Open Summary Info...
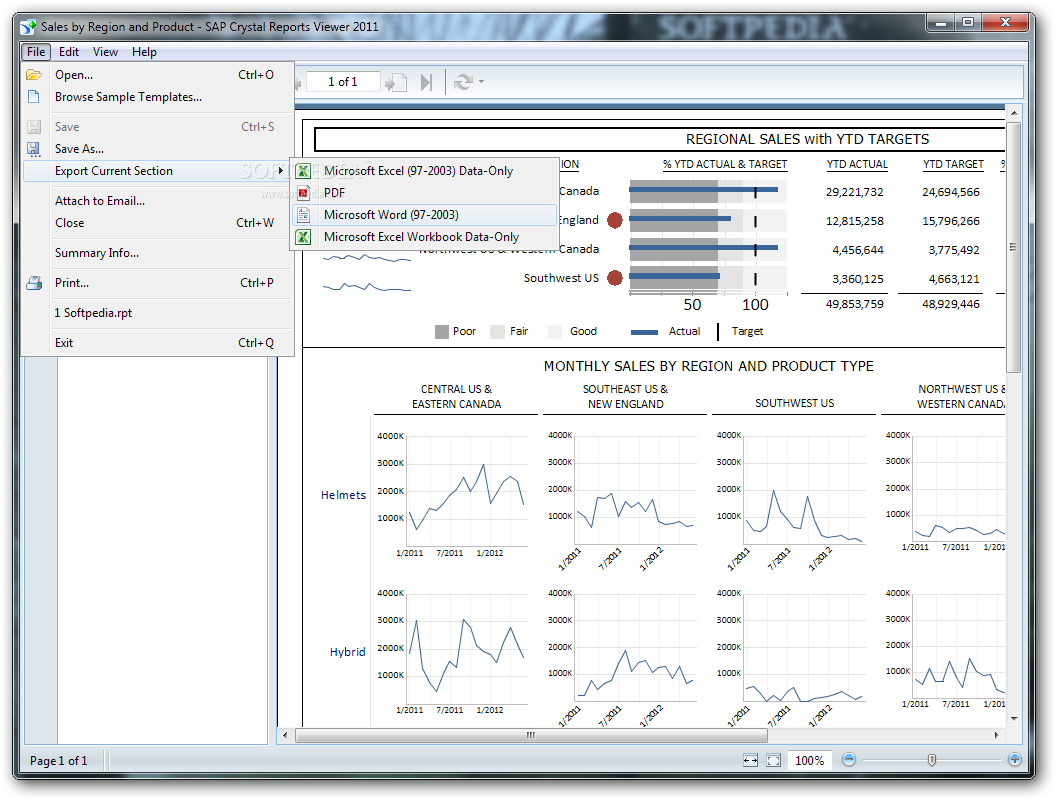Image resolution: width=1056 pixels, height=800 pixels. tap(158, 253)
